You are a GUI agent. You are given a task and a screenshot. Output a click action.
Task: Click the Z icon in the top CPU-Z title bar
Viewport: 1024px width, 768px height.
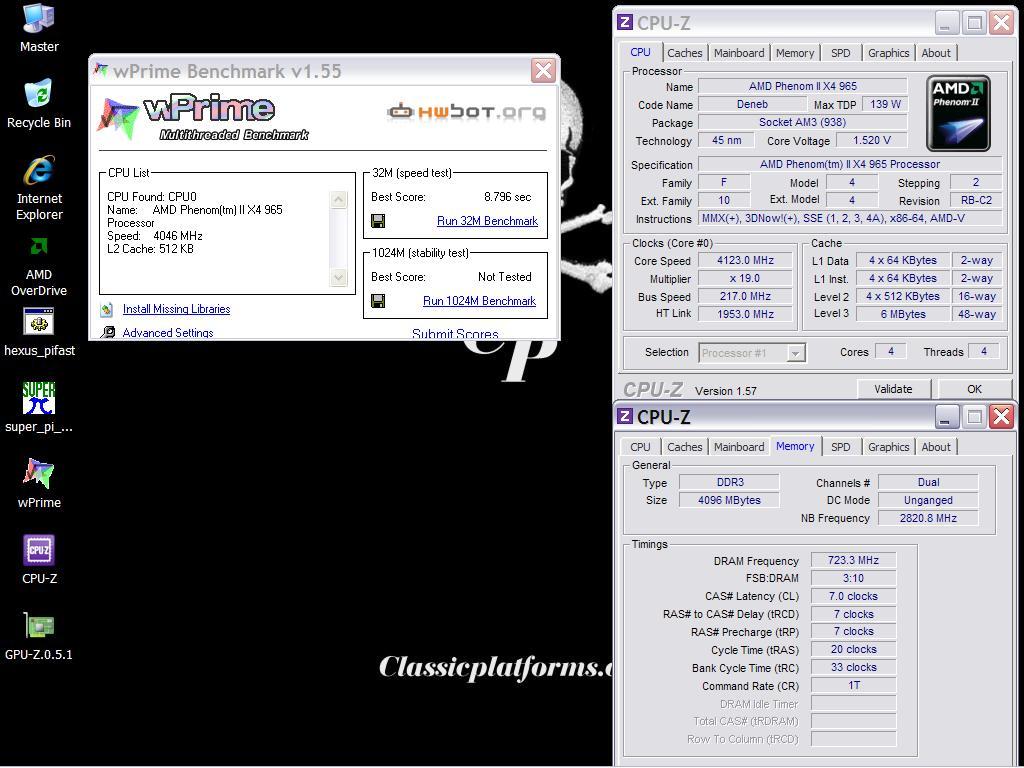[x=625, y=22]
